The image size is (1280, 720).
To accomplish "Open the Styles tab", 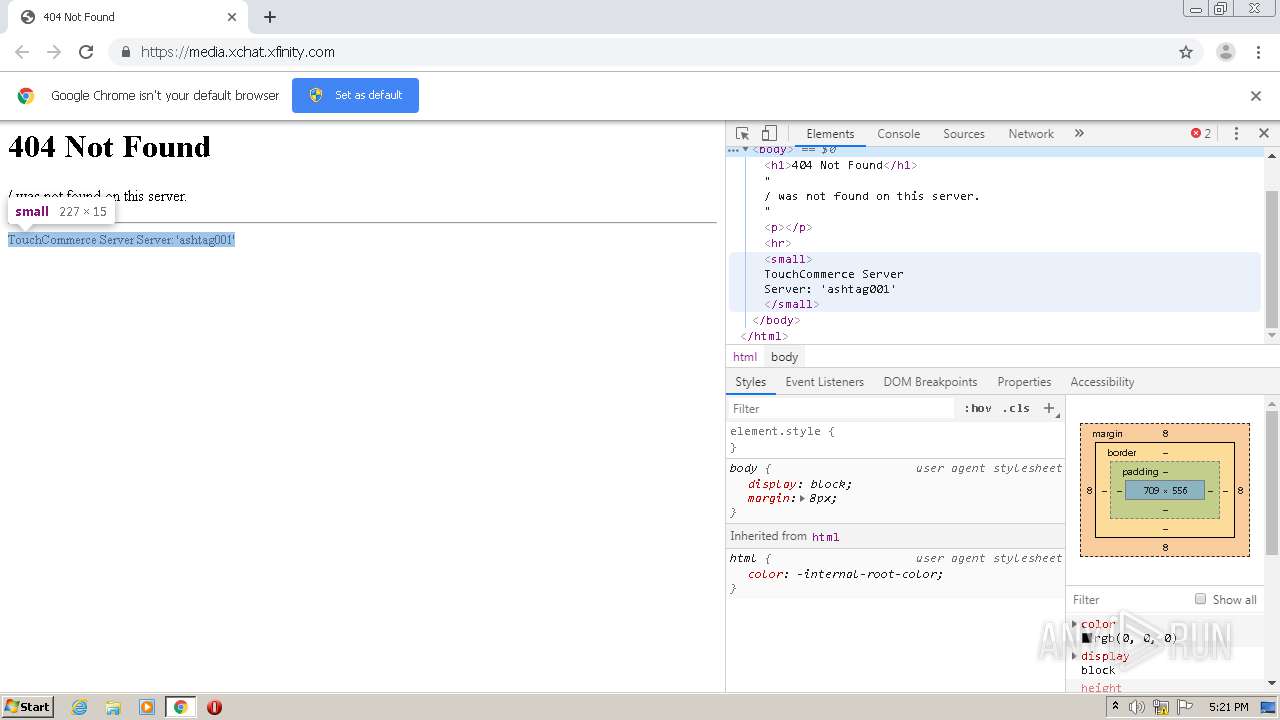I will click(x=750, y=382).
